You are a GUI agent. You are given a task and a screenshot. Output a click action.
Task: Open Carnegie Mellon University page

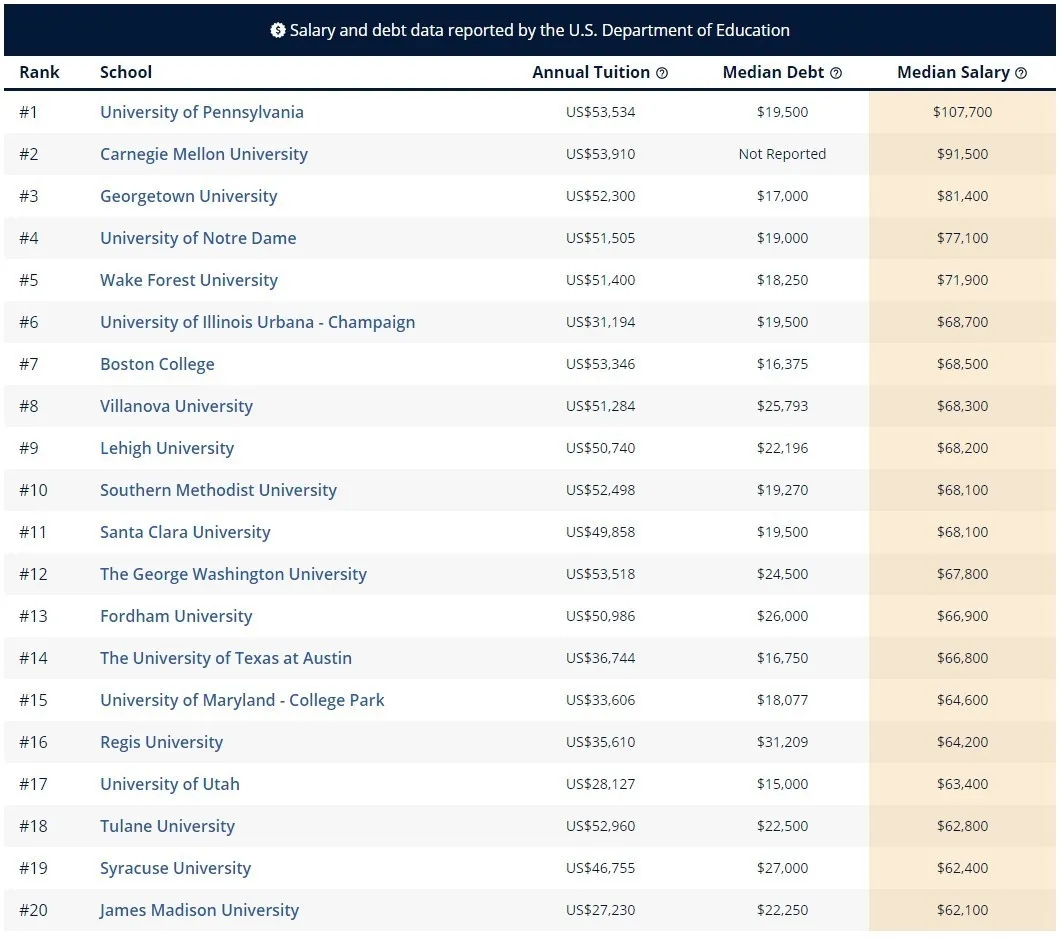click(x=203, y=154)
